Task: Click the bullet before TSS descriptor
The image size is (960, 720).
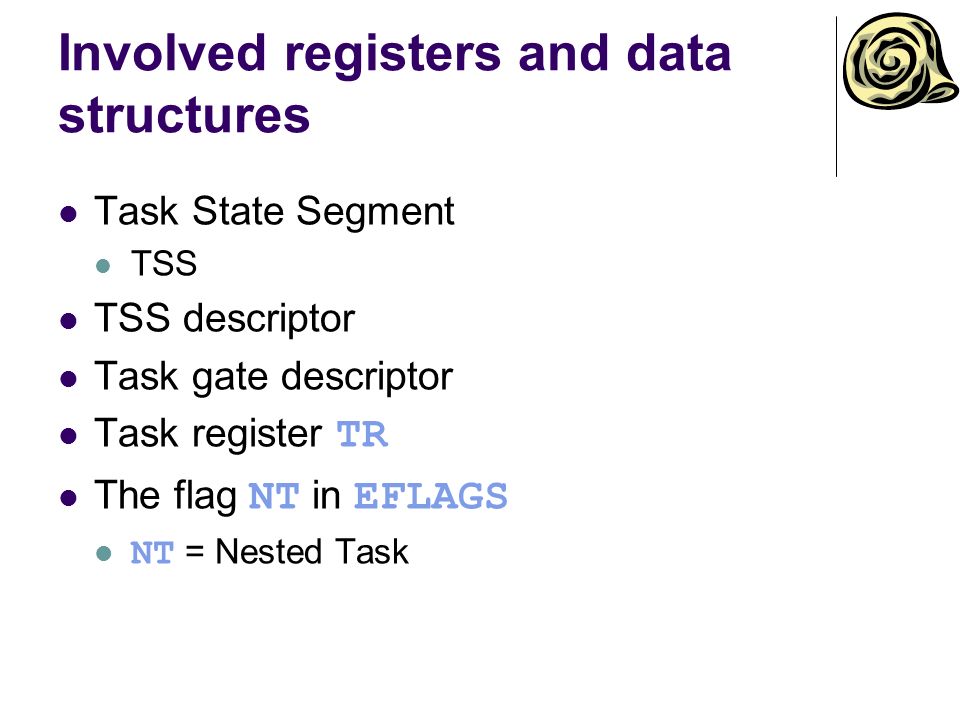Action: (x=69, y=321)
